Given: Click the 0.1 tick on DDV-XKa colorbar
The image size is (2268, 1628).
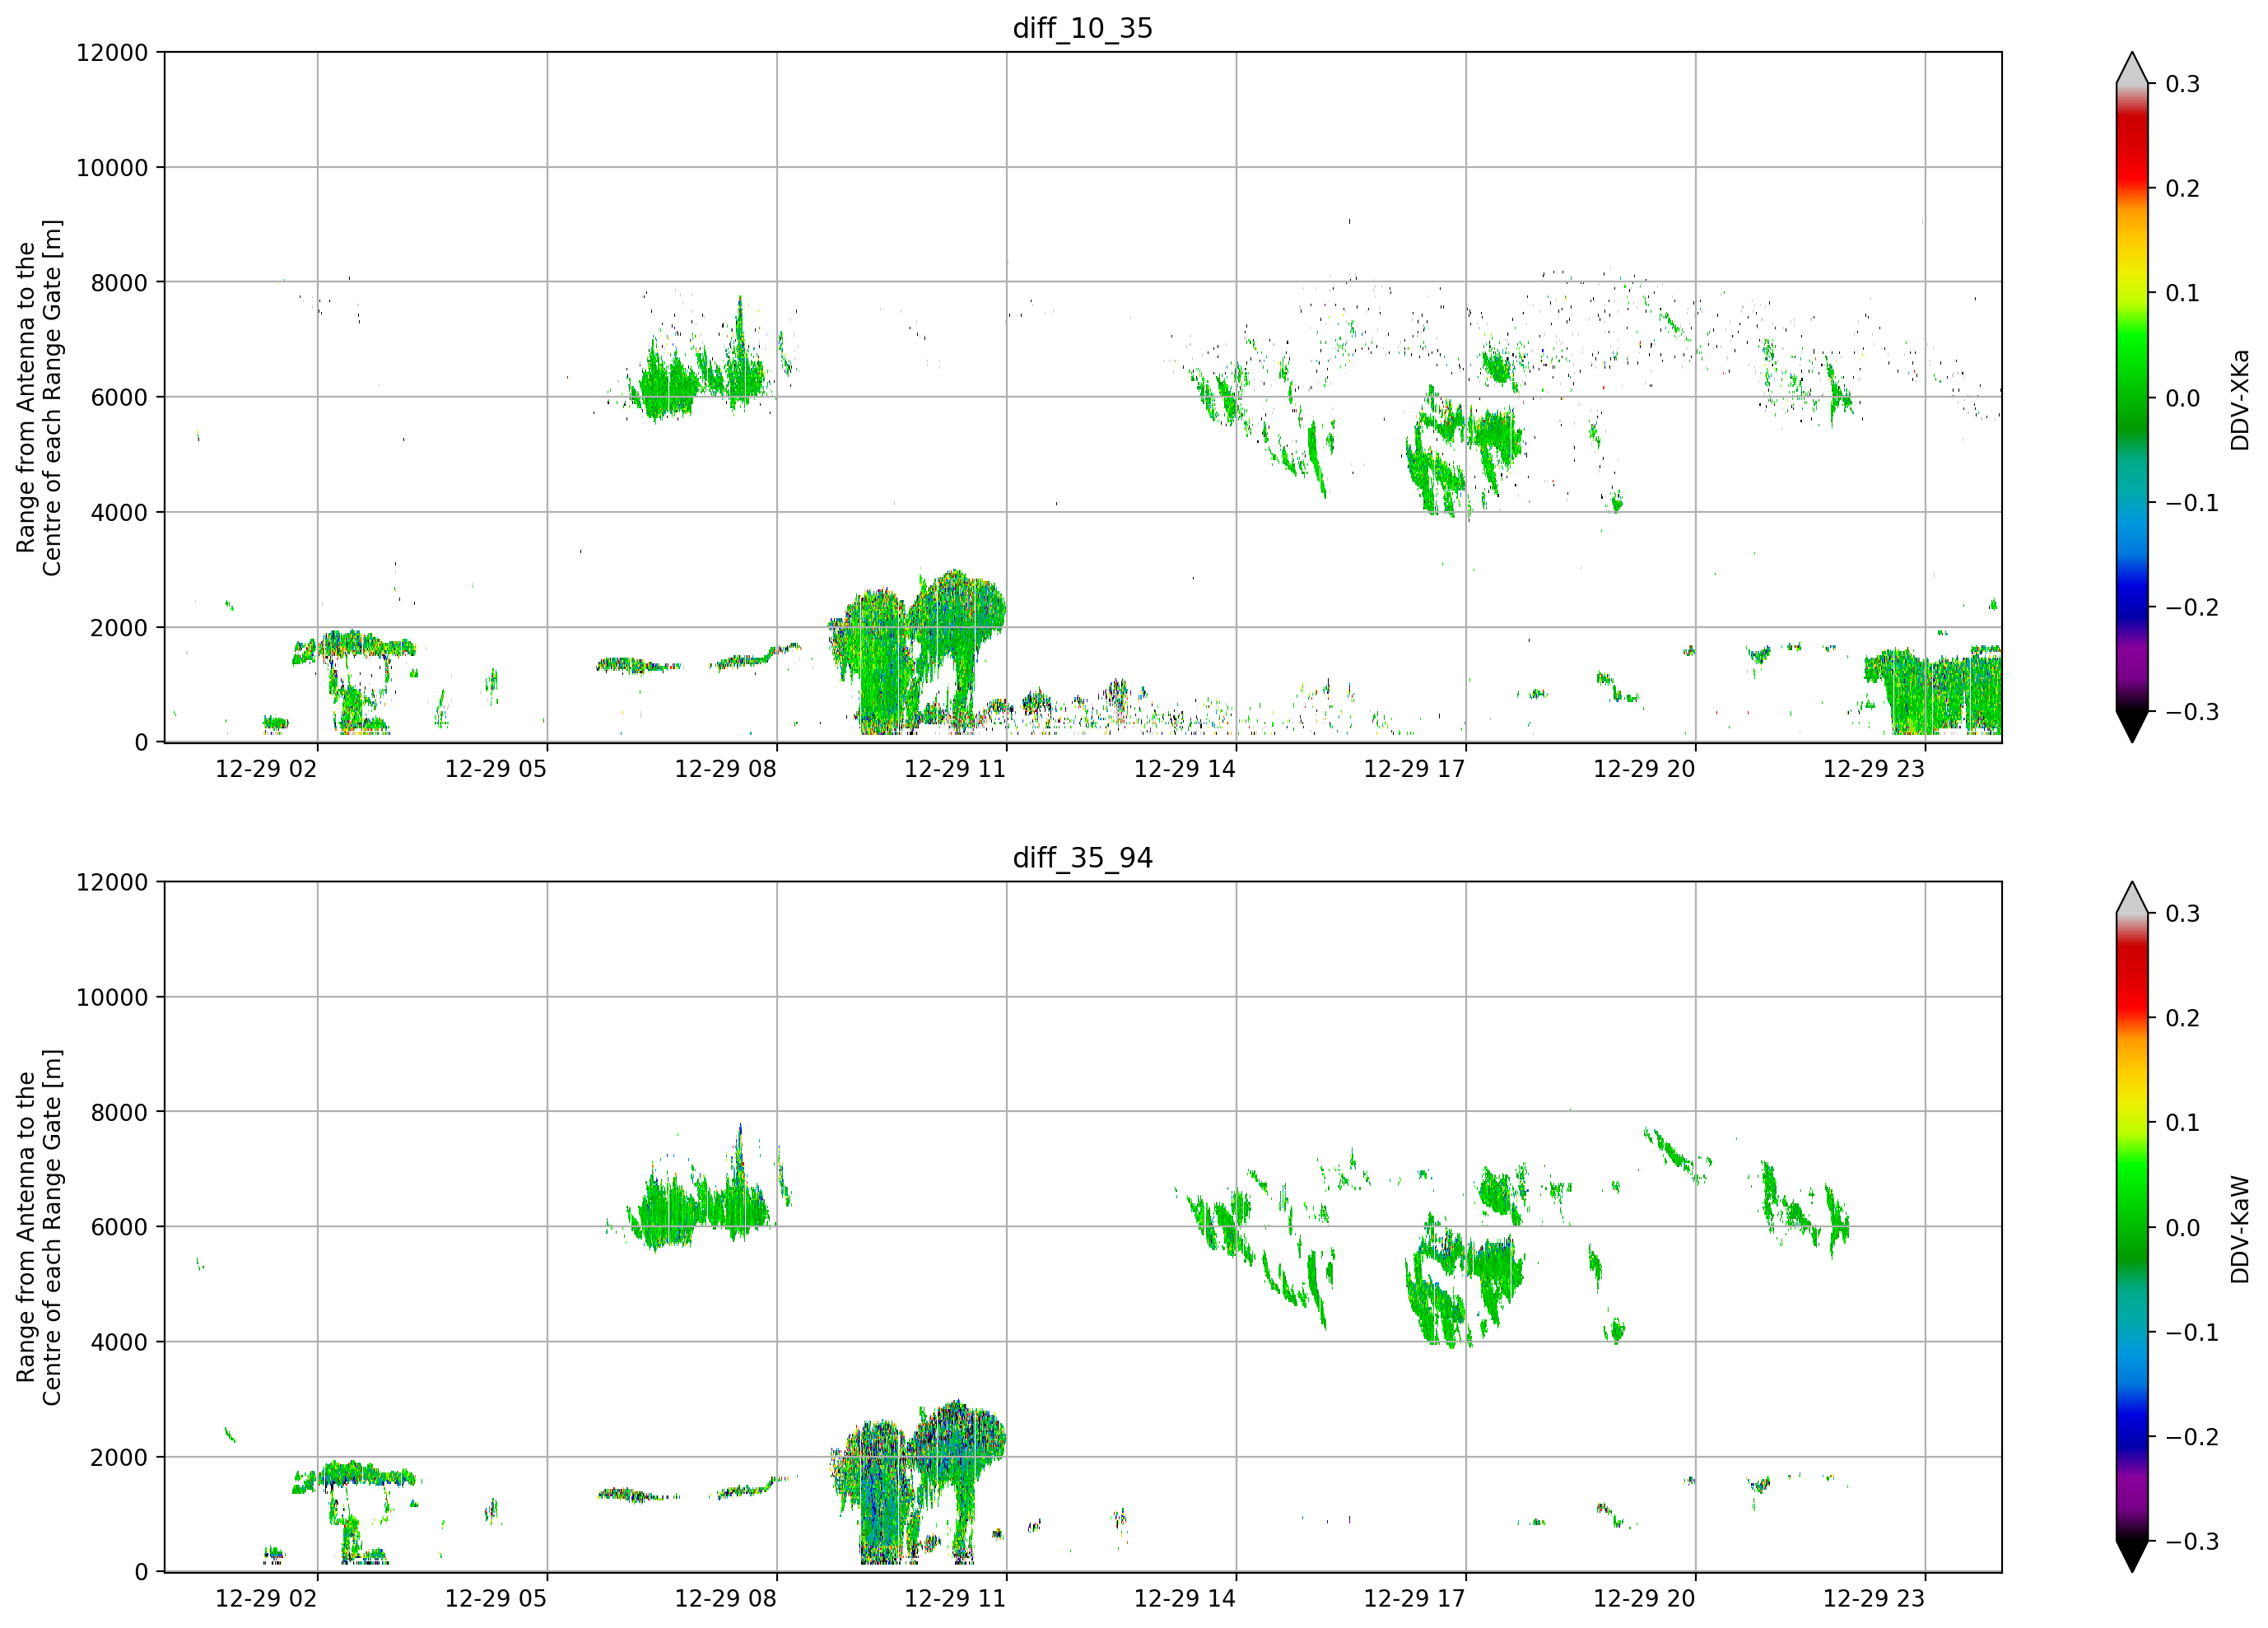Looking at the screenshot, I should (x=2183, y=294).
